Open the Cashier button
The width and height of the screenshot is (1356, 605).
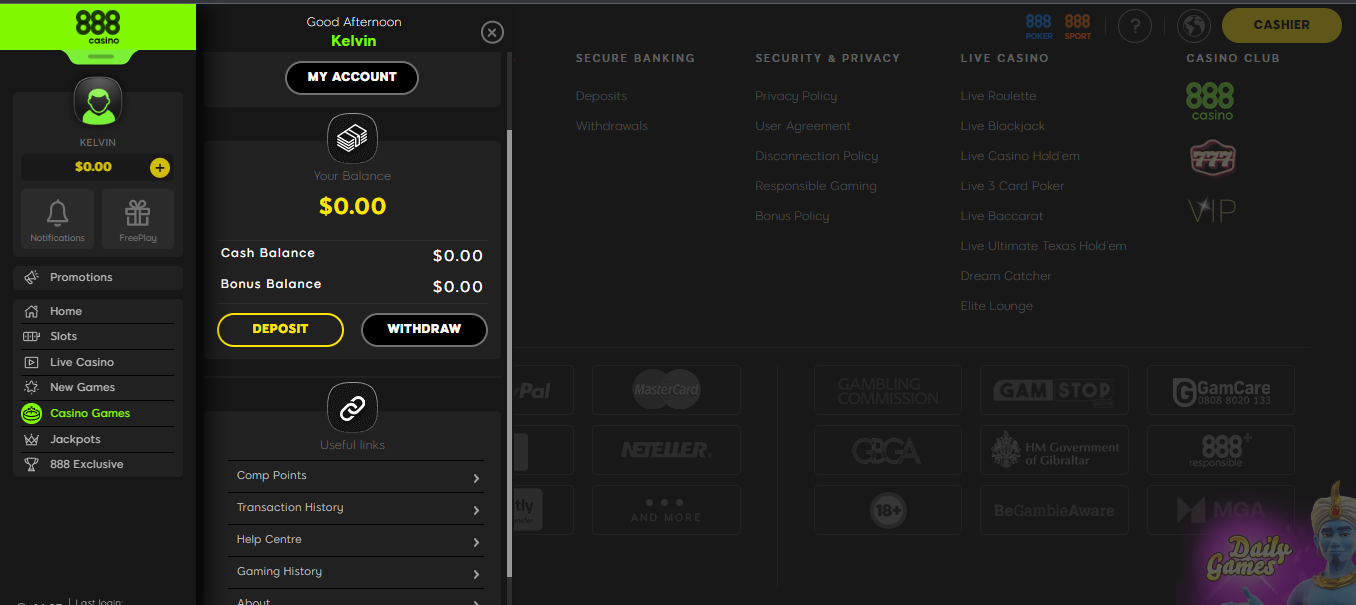coord(1282,25)
